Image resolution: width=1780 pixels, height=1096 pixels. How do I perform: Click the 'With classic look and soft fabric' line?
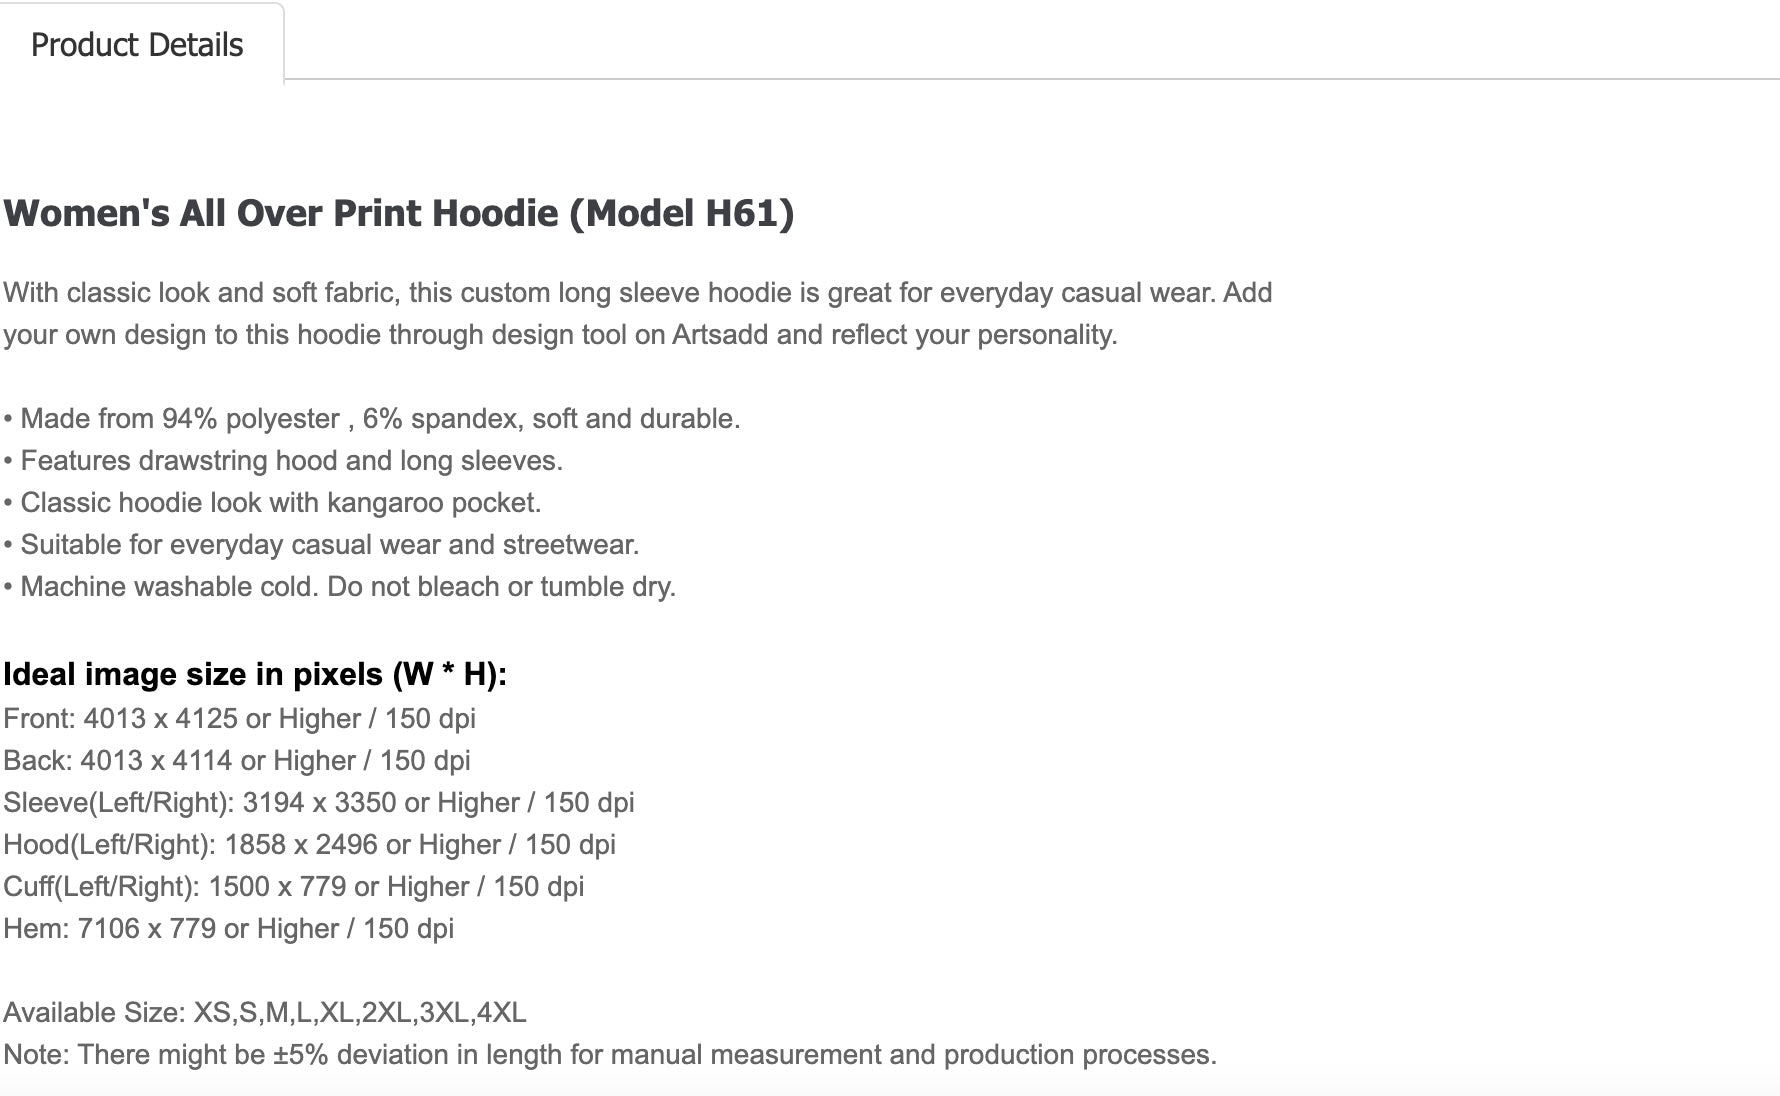(637, 293)
